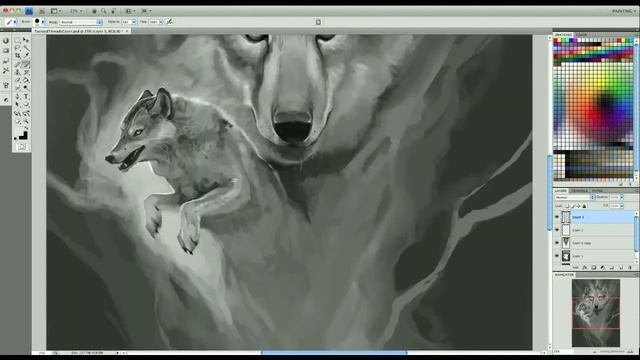Add a layer mask
This screenshot has width=640, height=360.
[x=593, y=268]
